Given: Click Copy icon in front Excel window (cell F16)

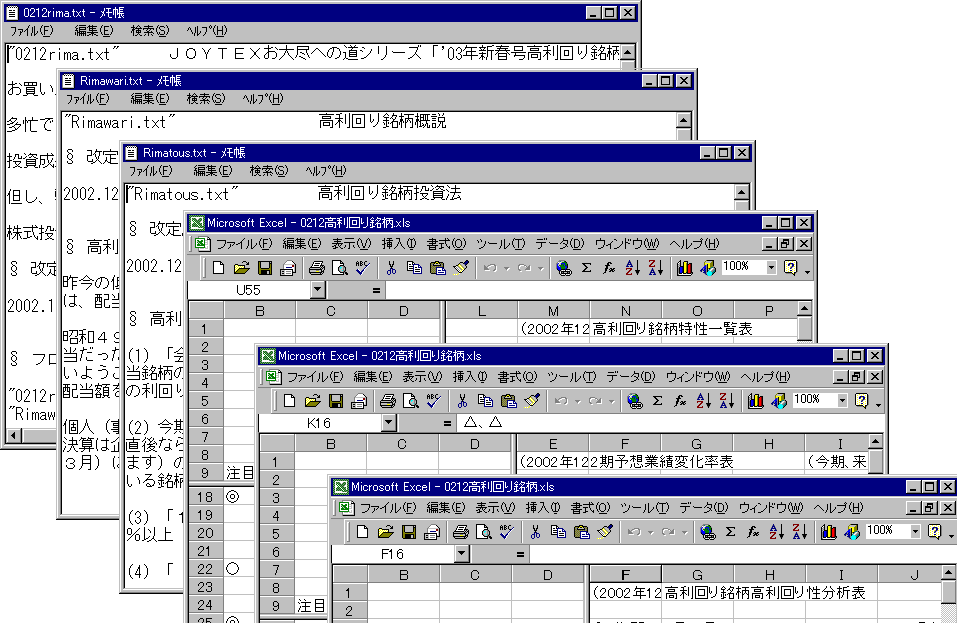Looking at the screenshot, I should pos(558,532).
